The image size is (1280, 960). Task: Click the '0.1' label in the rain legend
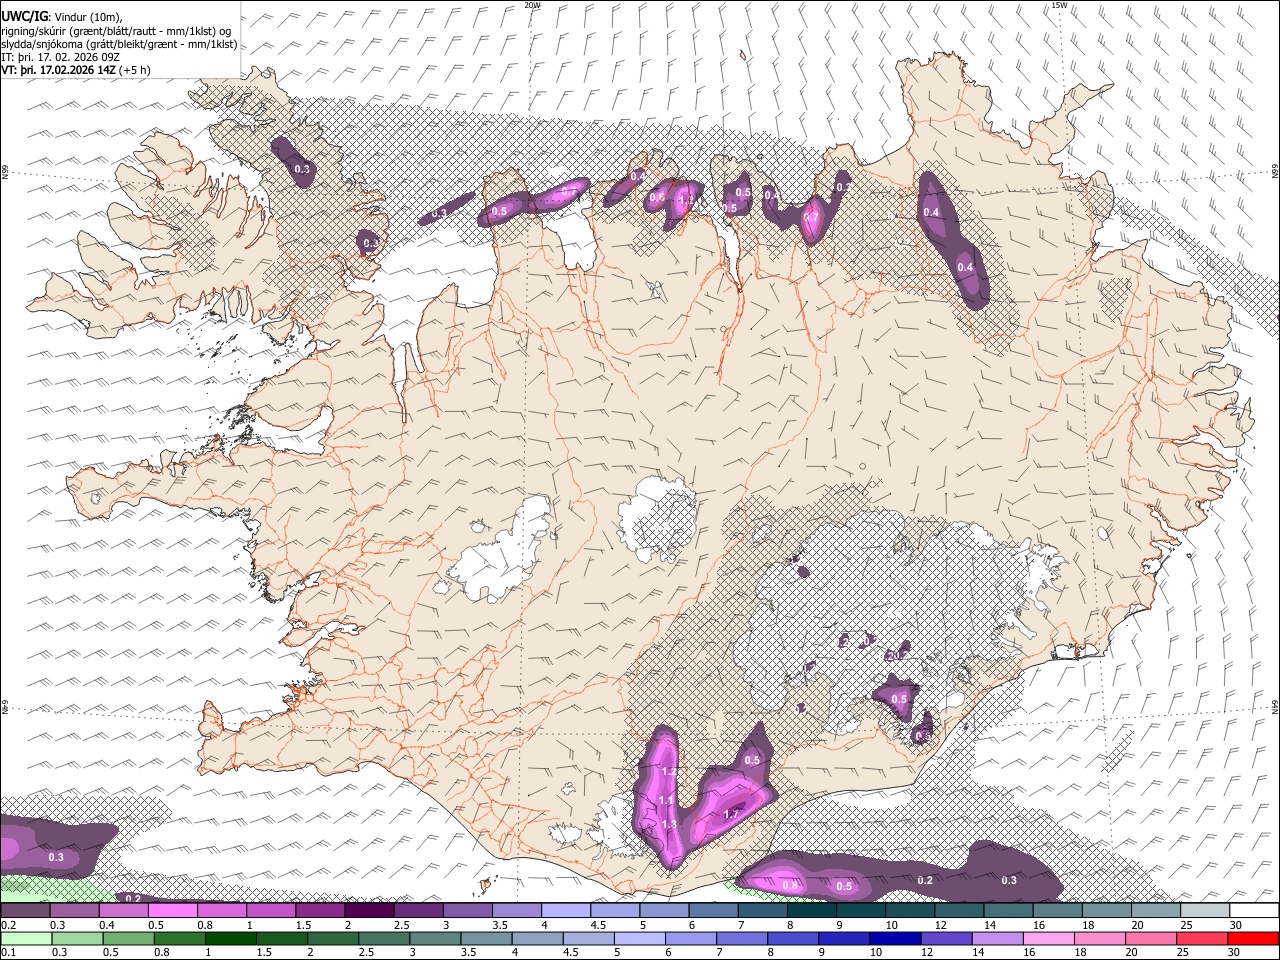[7, 952]
